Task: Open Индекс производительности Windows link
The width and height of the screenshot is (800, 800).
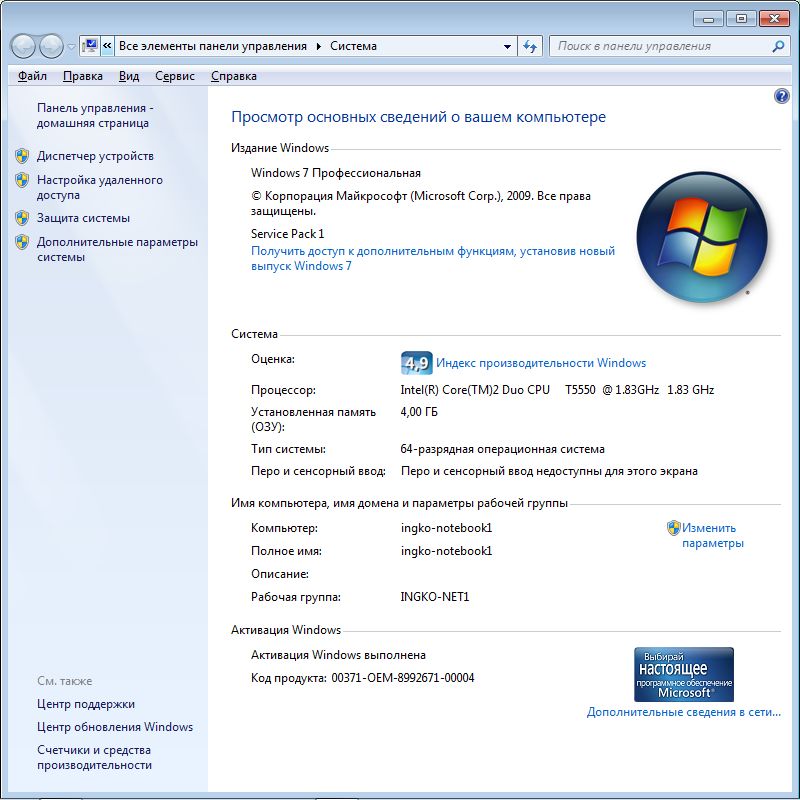Action: (x=541, y=363)
